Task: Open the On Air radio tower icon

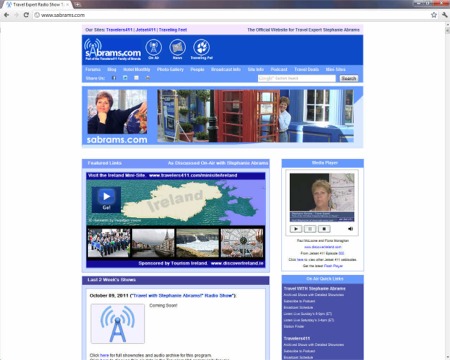Action: [x=153, y=49]
